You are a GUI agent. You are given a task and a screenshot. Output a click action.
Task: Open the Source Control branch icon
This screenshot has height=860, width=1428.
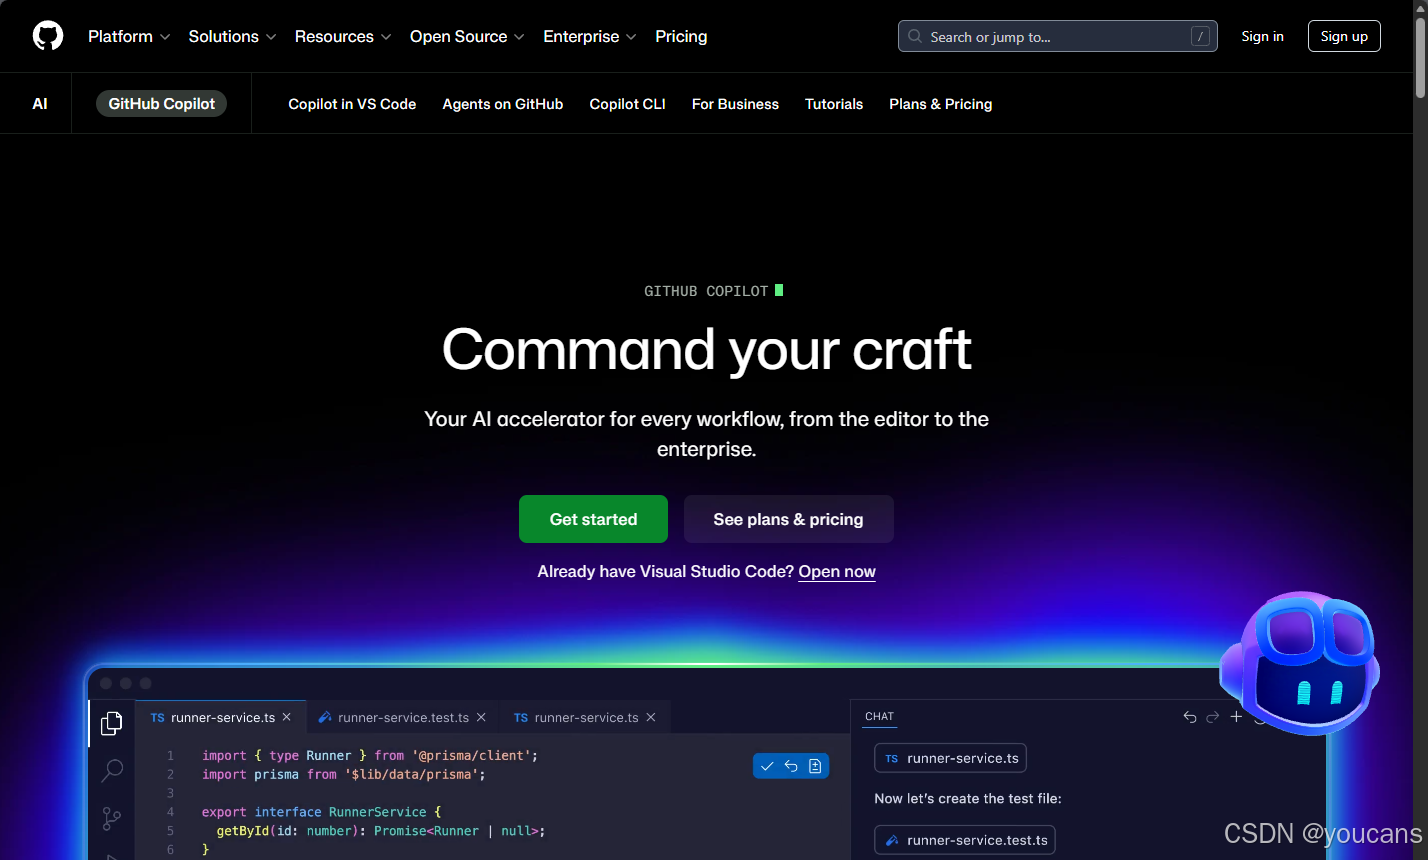point(112,819)
